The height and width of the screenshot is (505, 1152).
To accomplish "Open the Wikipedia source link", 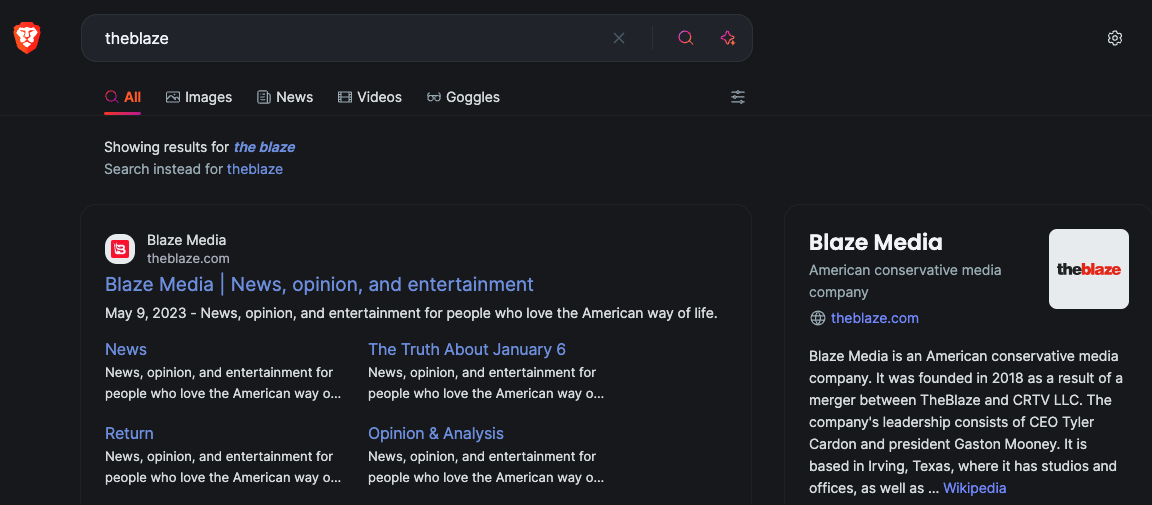I will tap(974, 488).
